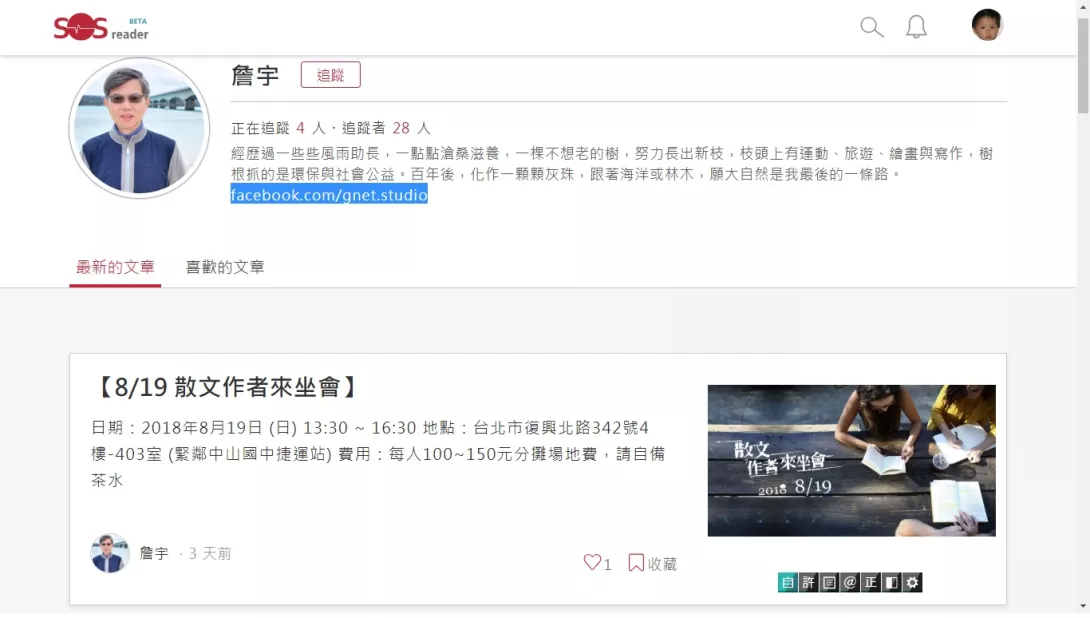1090x618 pixels.
Task: Open the search magnifier icon
Action: coord(871,27)
